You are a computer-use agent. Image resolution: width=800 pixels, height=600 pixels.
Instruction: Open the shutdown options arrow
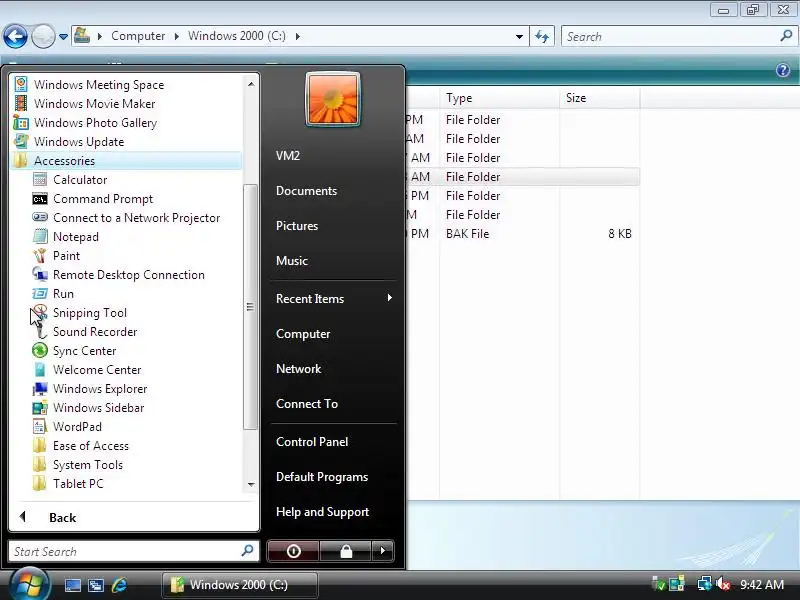tap(383, 551)
